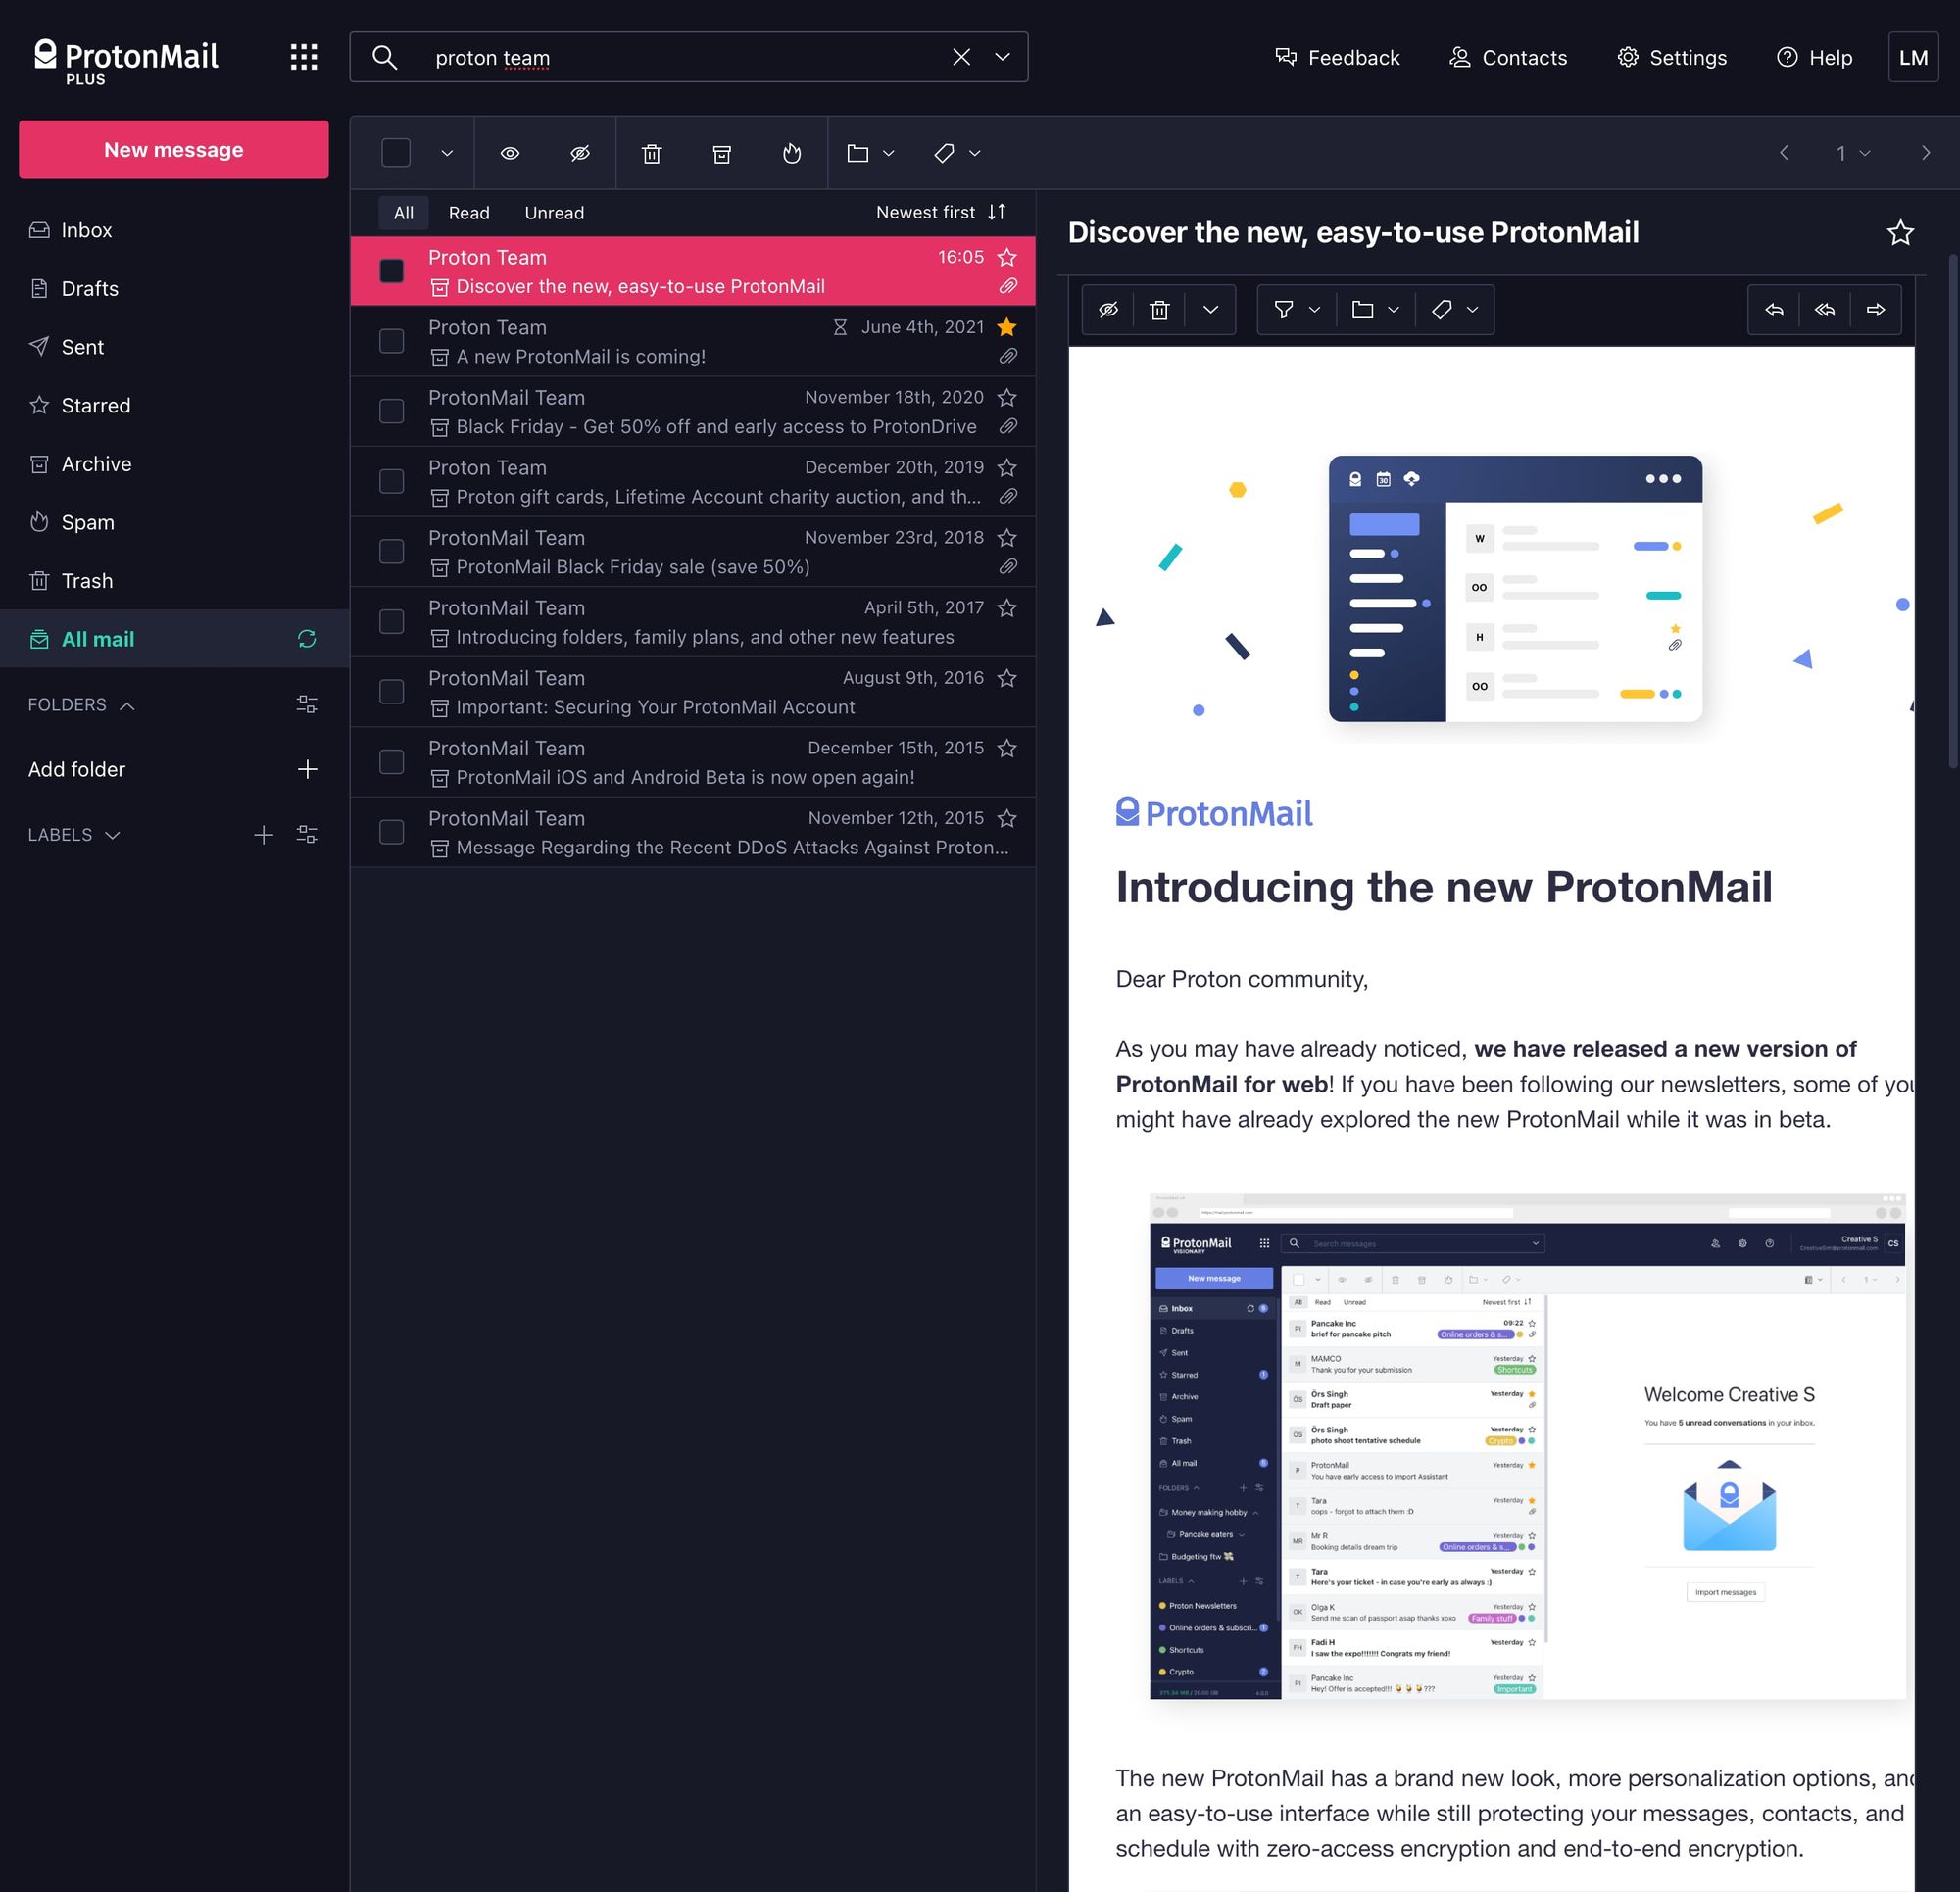Go to previous page arrow
The width and height of the screenshot is (1960, 1892).
pos(1784,153)
